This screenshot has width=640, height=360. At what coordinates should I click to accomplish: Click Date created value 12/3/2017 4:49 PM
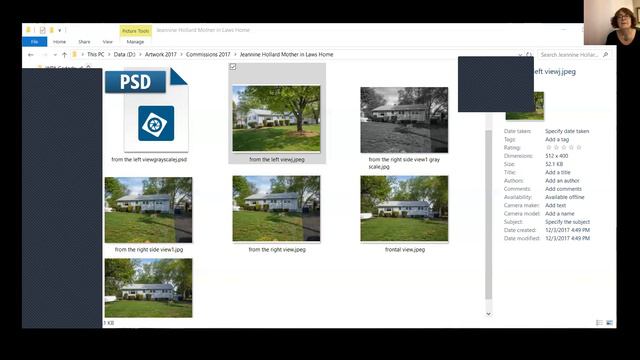click(567, 230)
